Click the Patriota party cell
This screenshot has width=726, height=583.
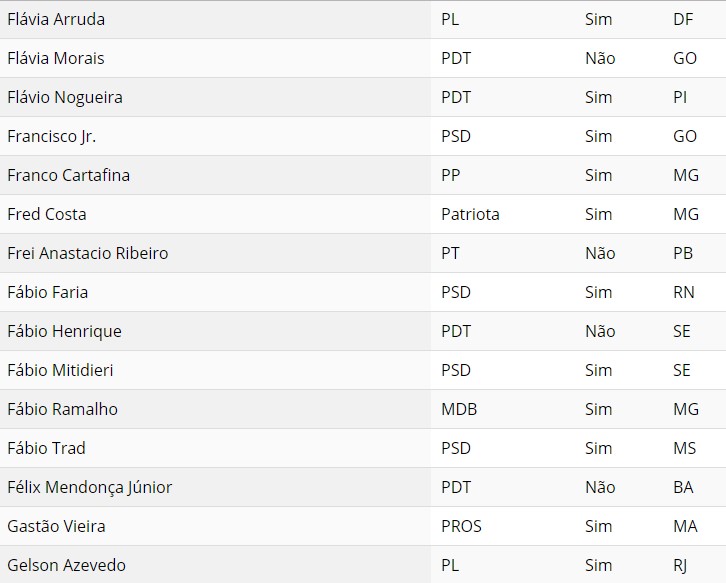coord(470,214)
